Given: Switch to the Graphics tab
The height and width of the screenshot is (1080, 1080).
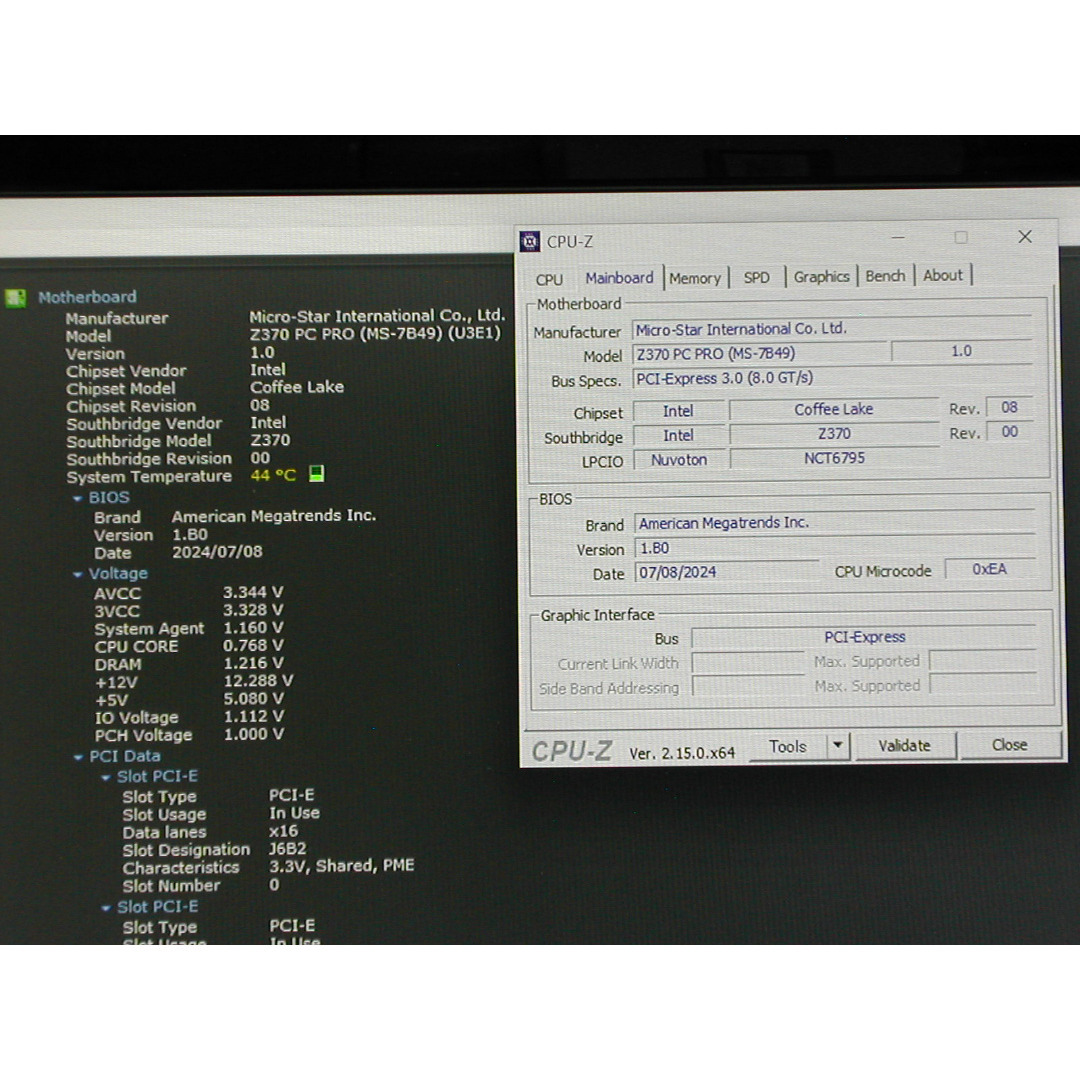Looking at the screenshot, I should point(821,277).
